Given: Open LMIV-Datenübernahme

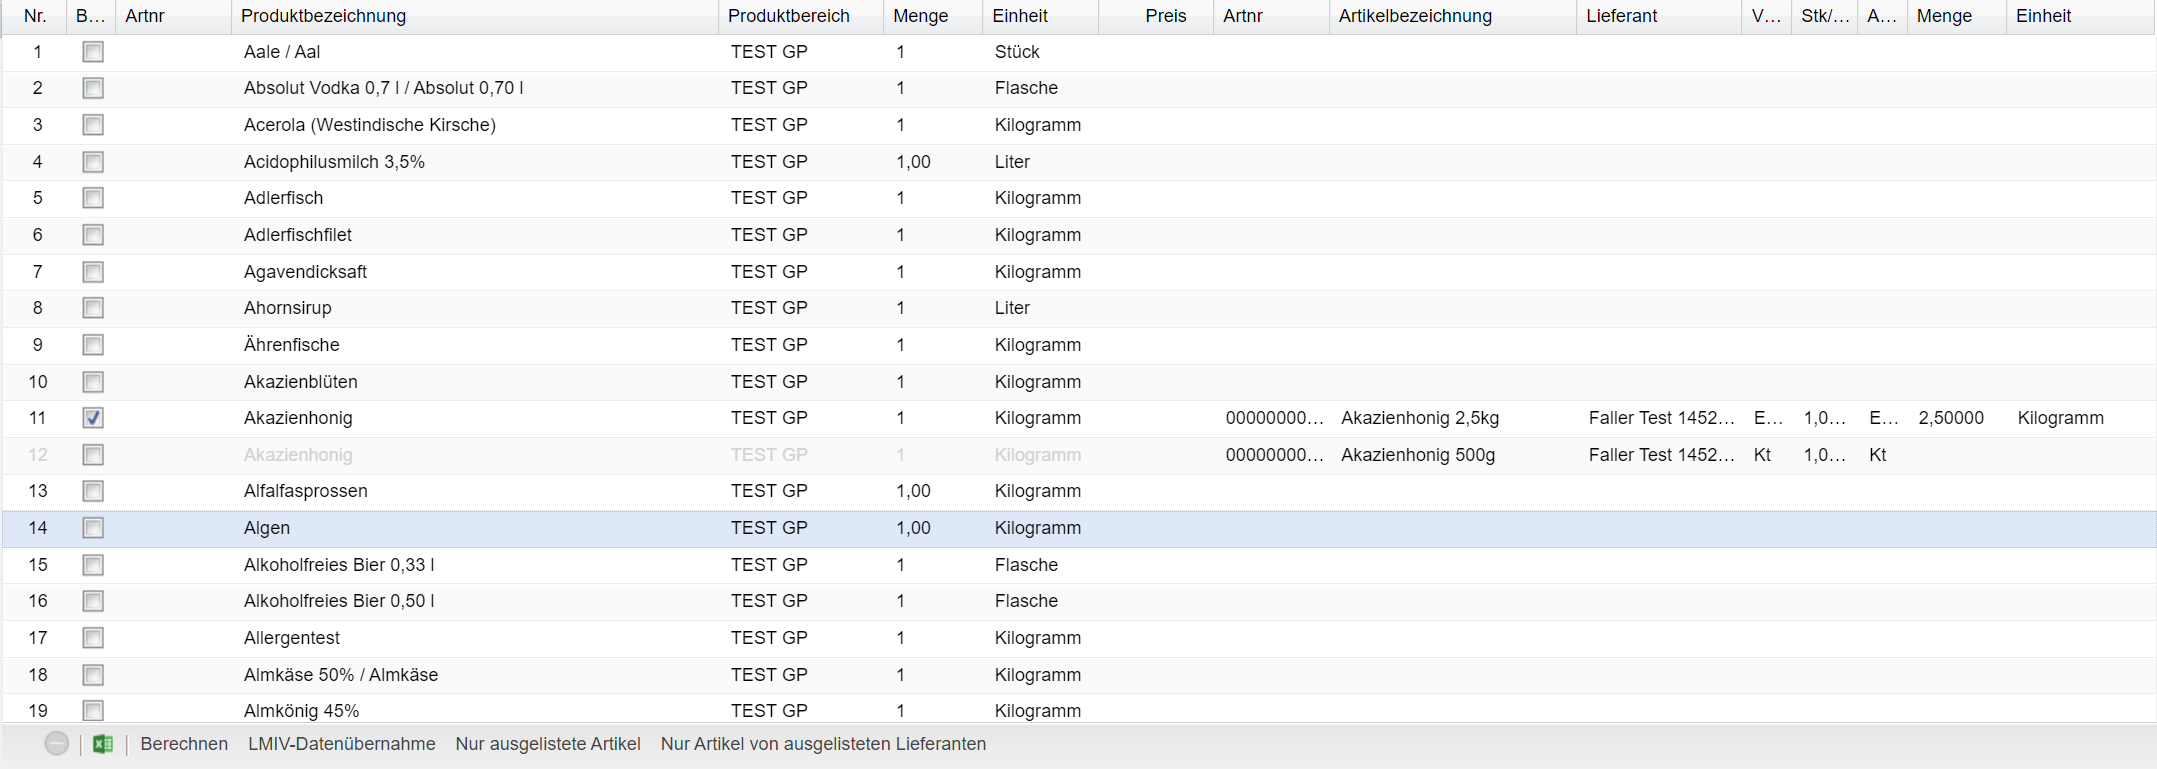Looking at the screenshot, I should [x=341, y=744].
